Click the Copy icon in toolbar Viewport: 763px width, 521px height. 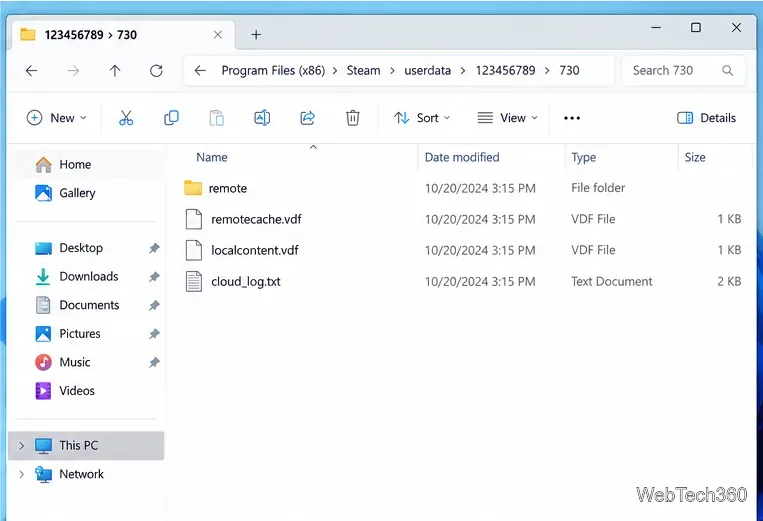(x=171, y=118)
